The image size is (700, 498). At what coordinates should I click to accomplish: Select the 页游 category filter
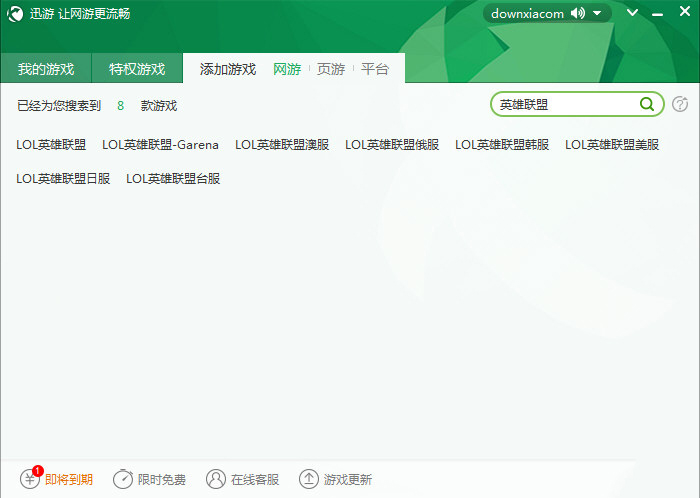pyautogui.click(x=331, y=69)
